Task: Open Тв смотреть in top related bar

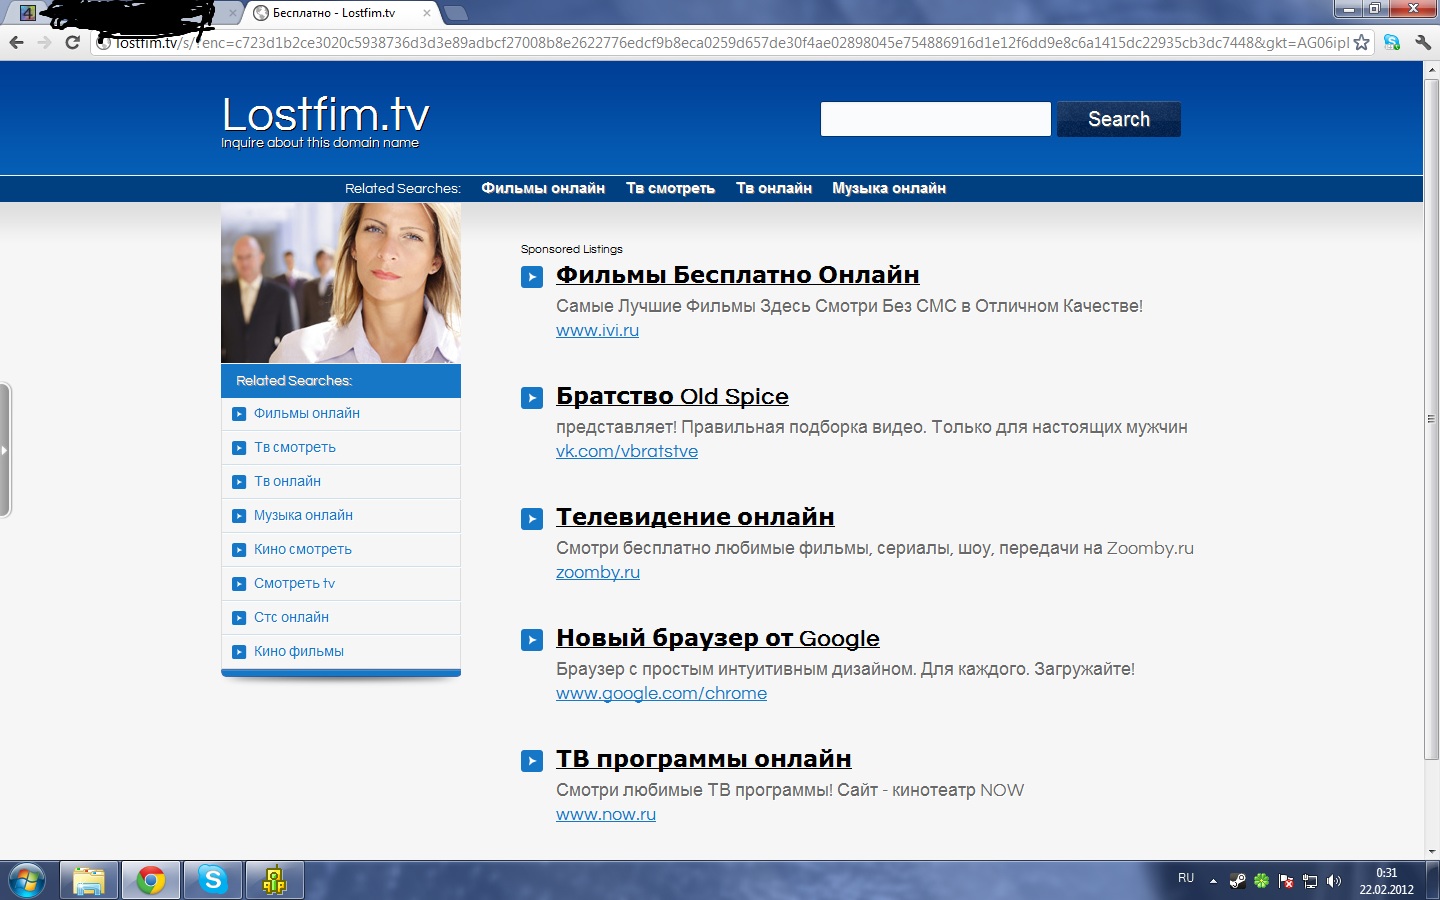Action: pos(670,188)
